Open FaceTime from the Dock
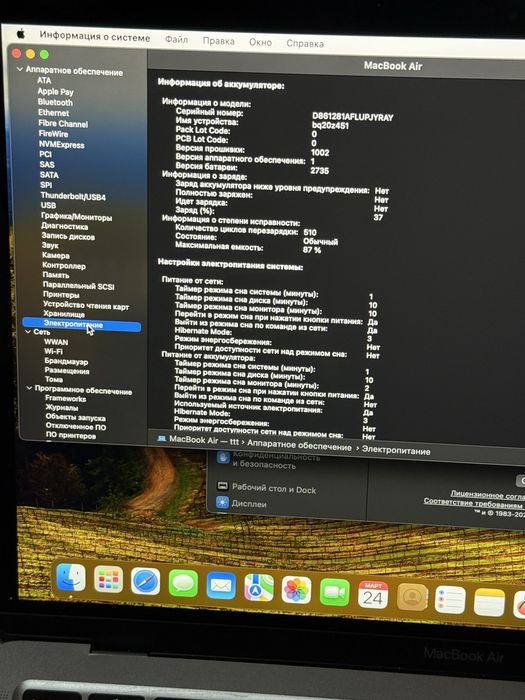 pyautogui.click(x=335, y=592)
